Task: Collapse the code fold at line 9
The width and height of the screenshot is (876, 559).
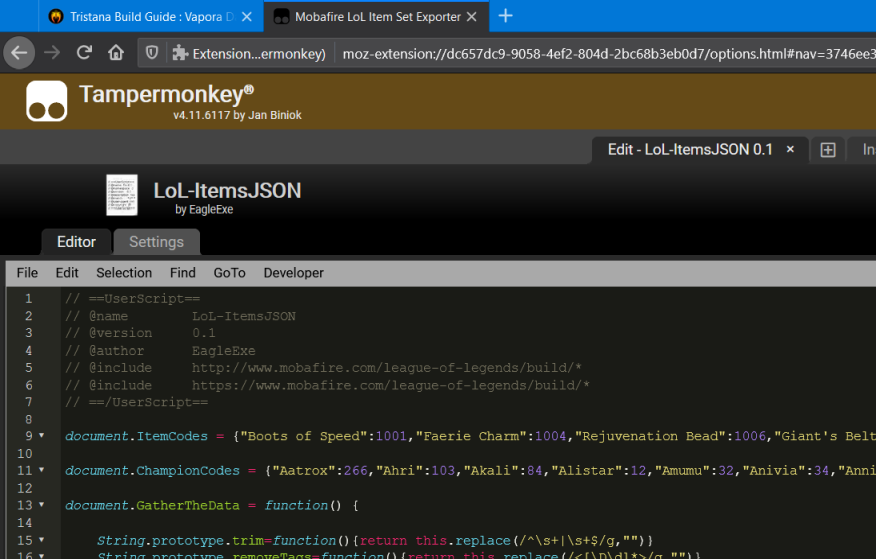Action: [x=42, y=435]
